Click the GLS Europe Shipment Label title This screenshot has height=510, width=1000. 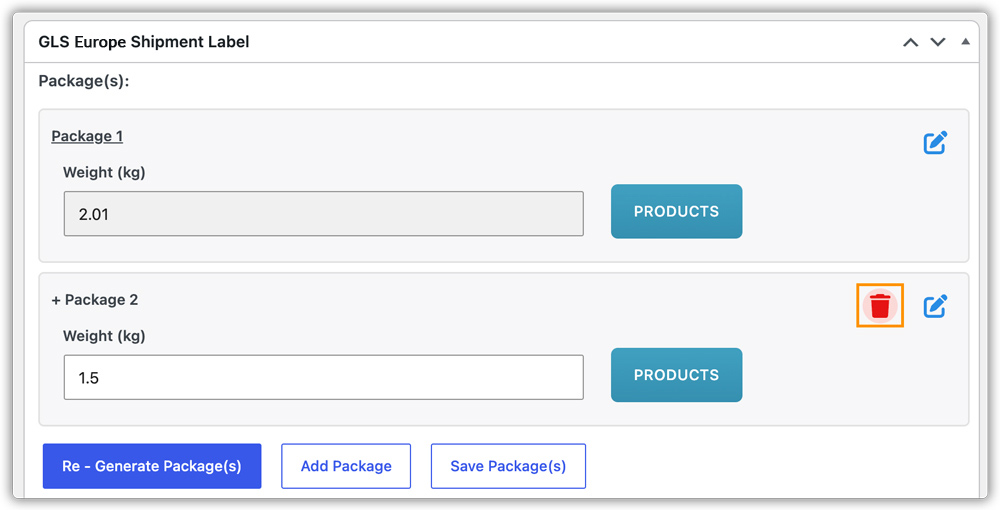coord(143,42)
